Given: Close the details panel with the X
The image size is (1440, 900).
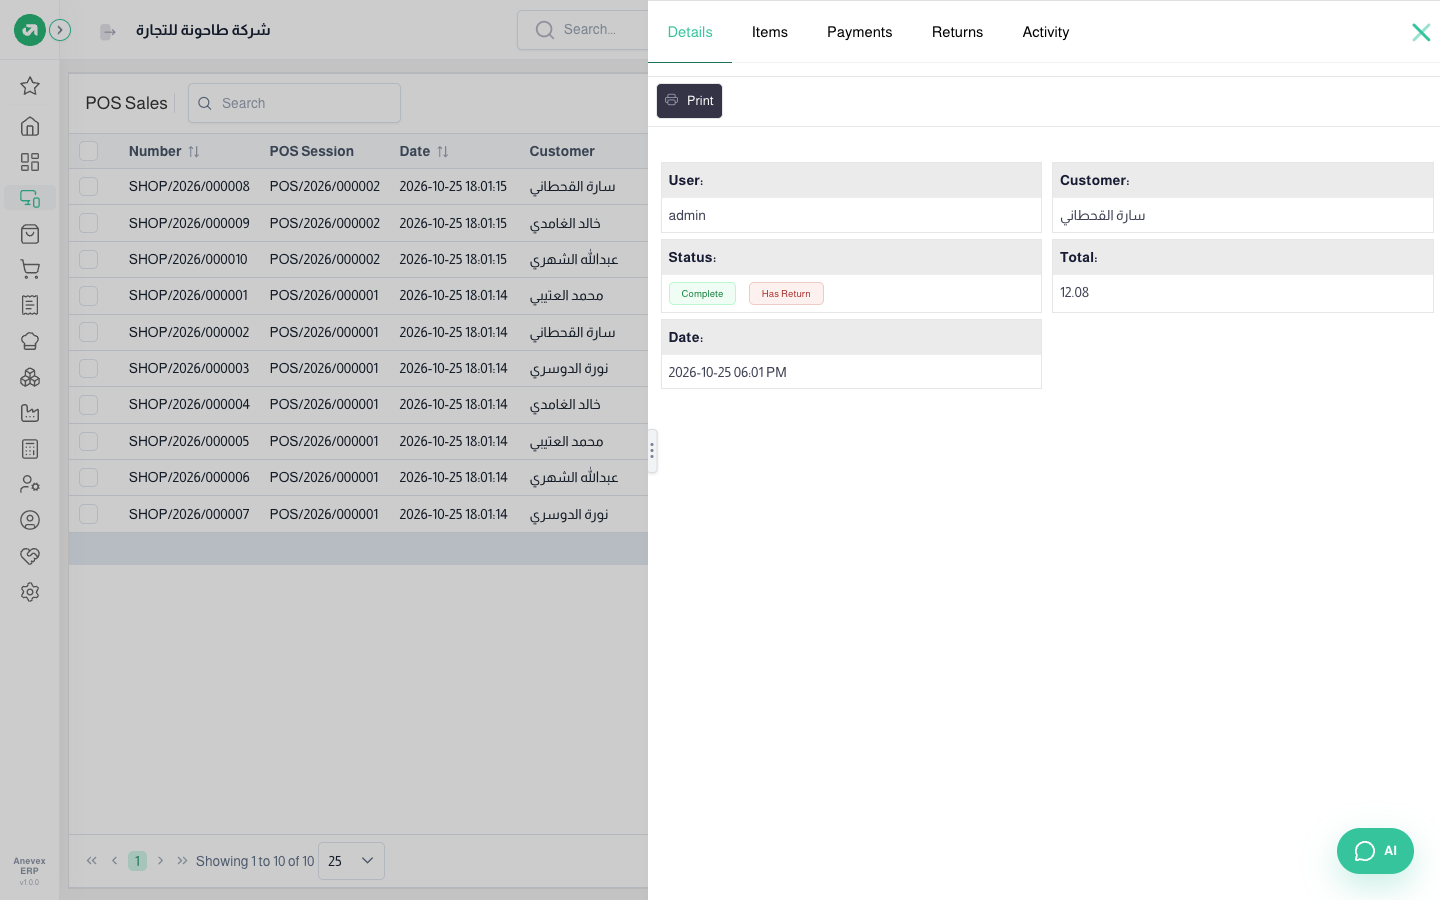Looking at the screenshot, I should pos(1421,32).
